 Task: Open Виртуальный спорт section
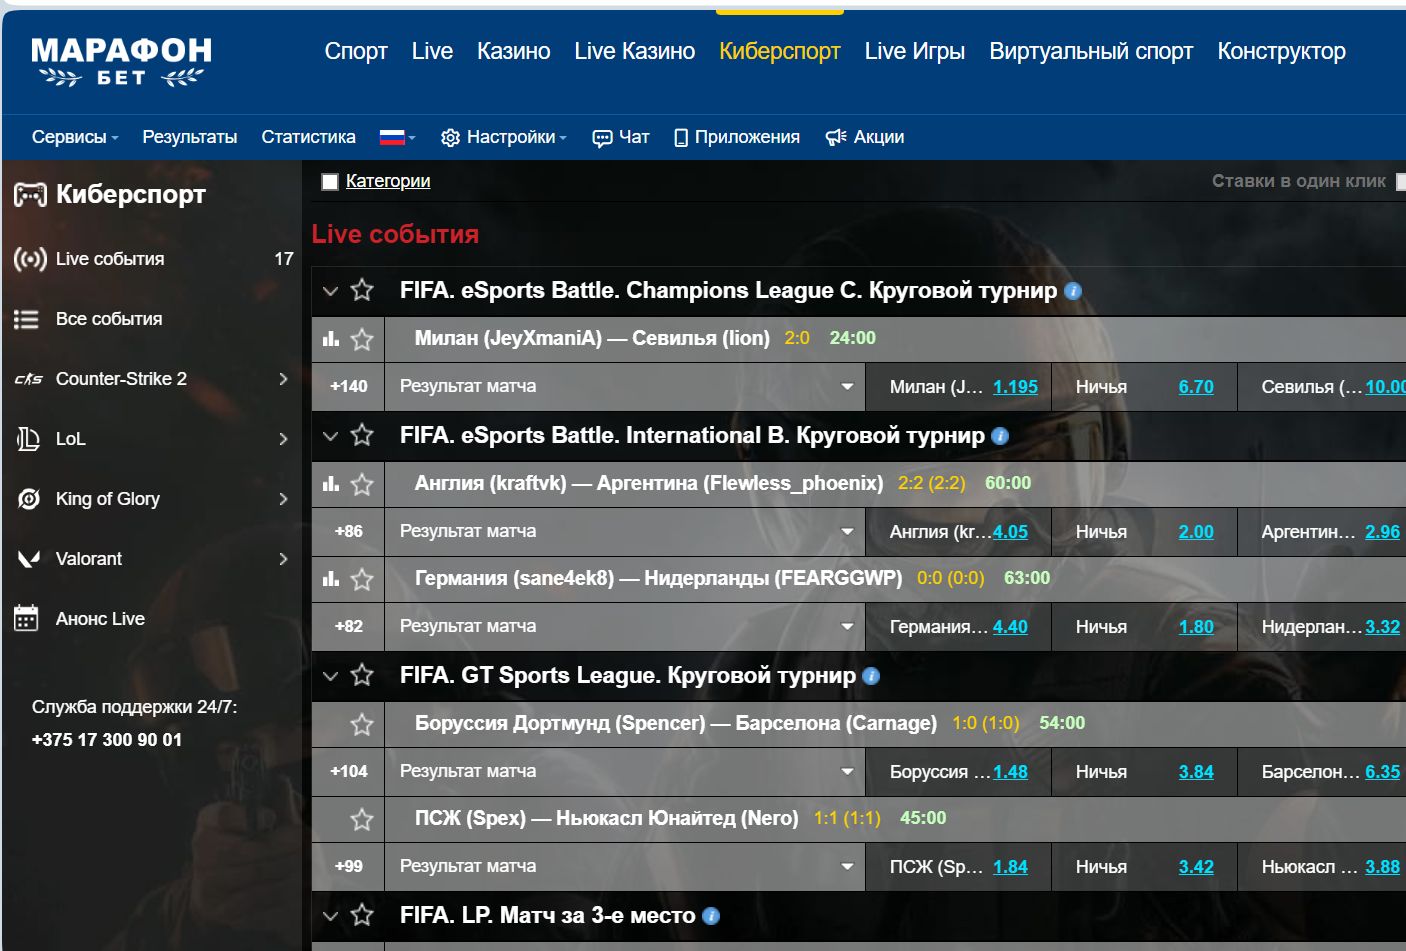(1091, 51)
